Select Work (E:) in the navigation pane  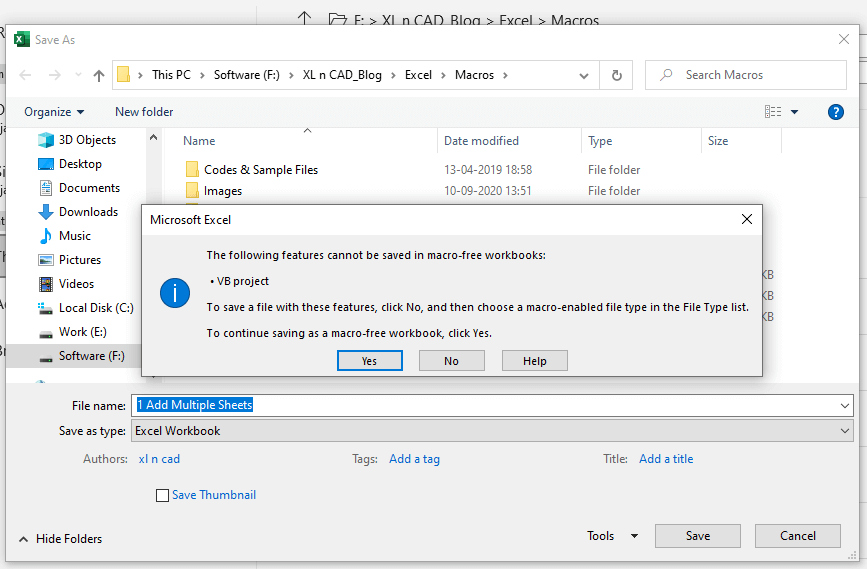(x=72, y=332)
